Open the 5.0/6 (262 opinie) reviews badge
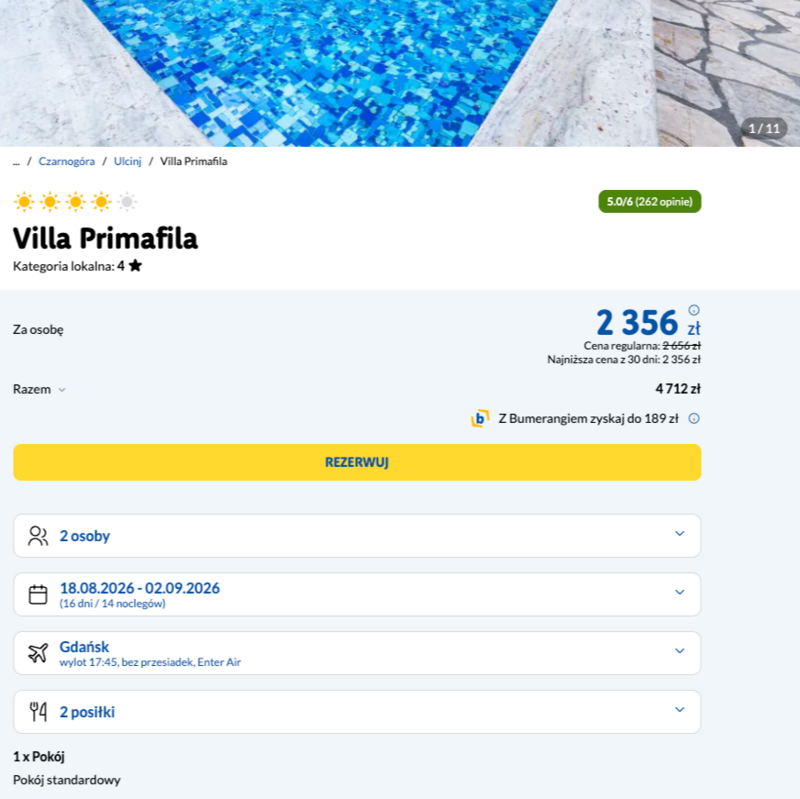 (649, 202)
